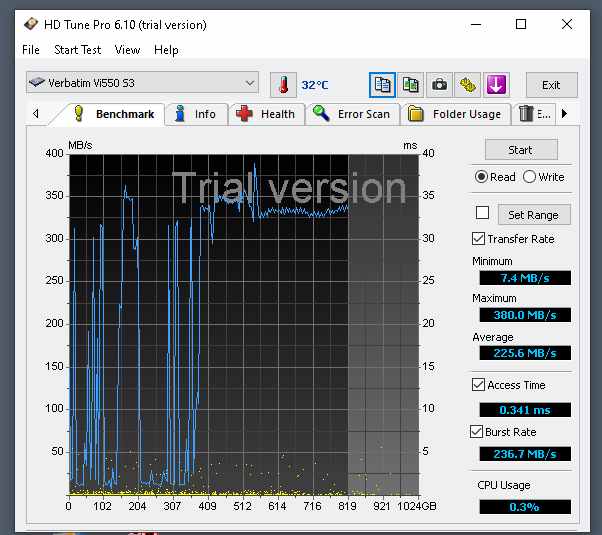Copy benchmark results to clipboard
Image resolution: width=602 pixels, height=535 pixels.
pos(382,84)
